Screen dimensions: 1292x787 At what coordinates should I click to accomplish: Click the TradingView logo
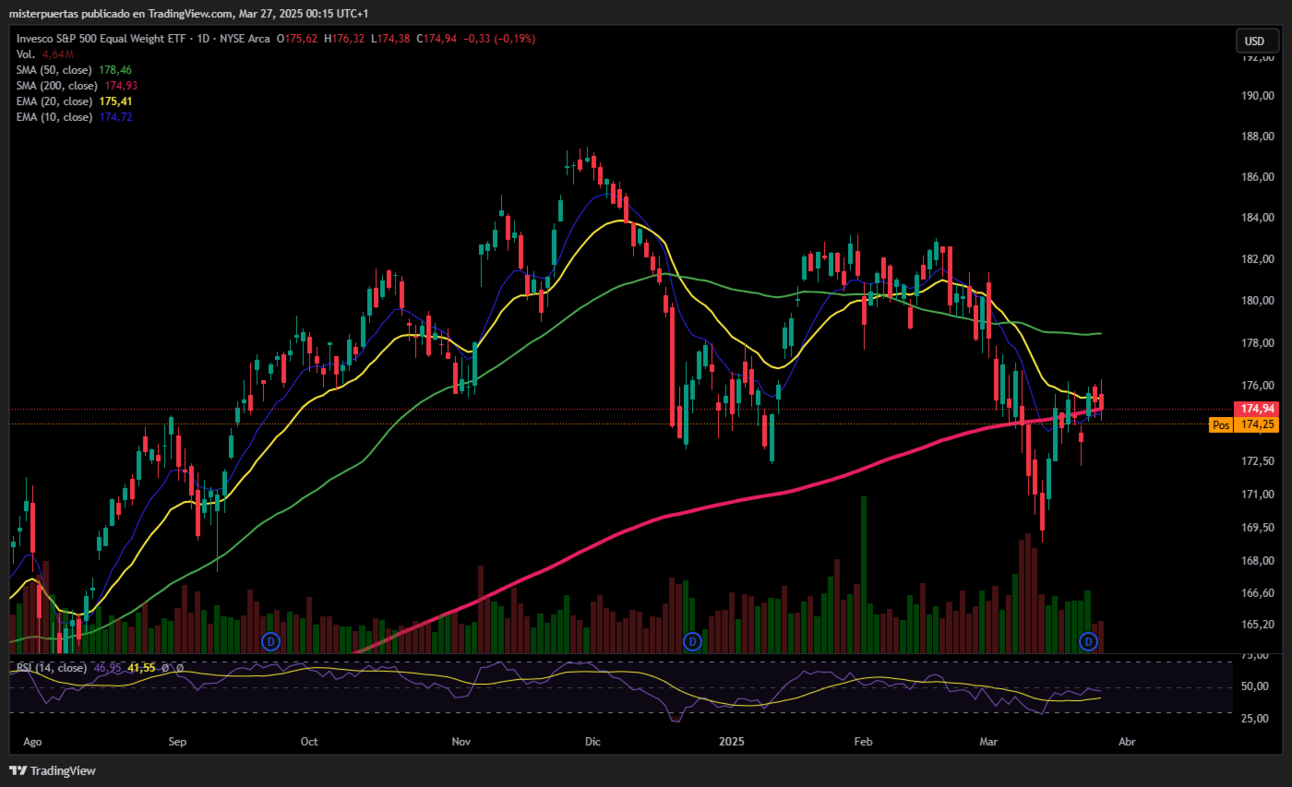(x=53, y=770)
